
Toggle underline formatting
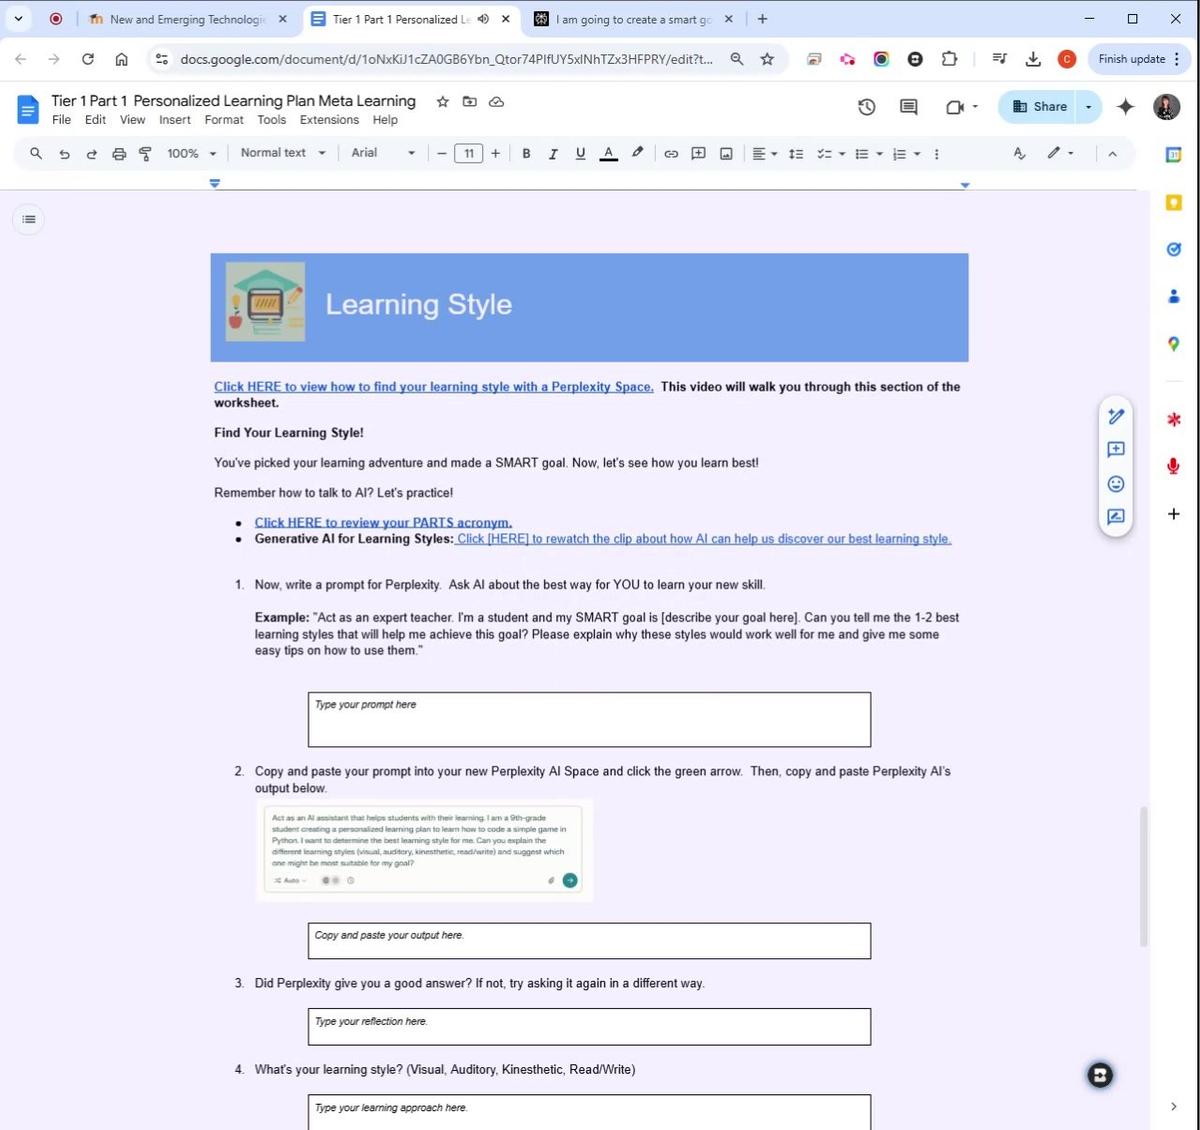580,154
